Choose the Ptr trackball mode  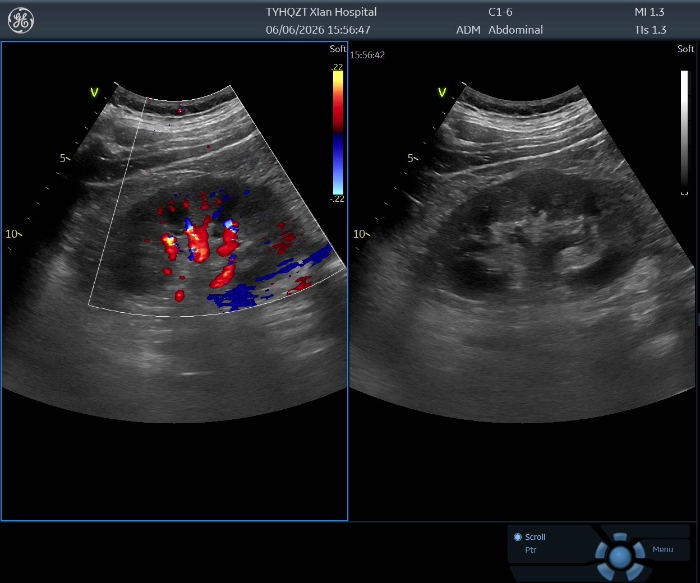click(530, 550)
